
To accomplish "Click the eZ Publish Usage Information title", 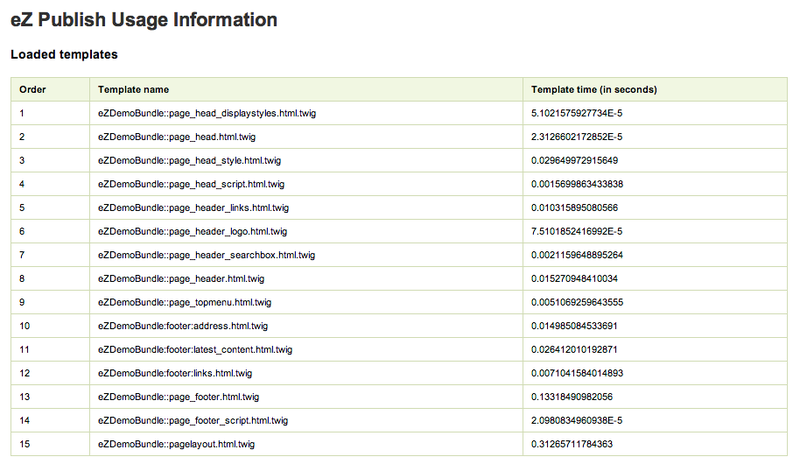I will [x=144, y=20].
